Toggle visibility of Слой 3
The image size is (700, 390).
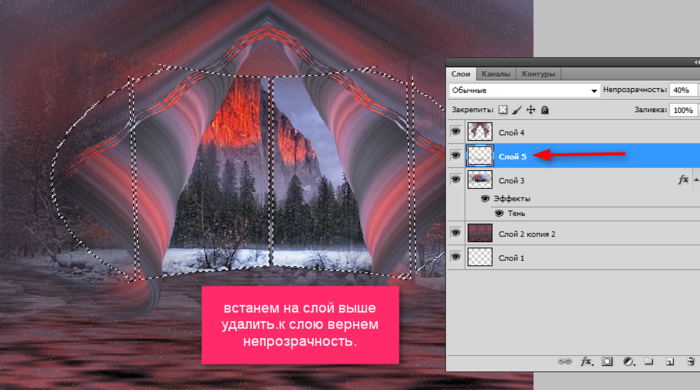pyautogui.click(x=455, y=179)
